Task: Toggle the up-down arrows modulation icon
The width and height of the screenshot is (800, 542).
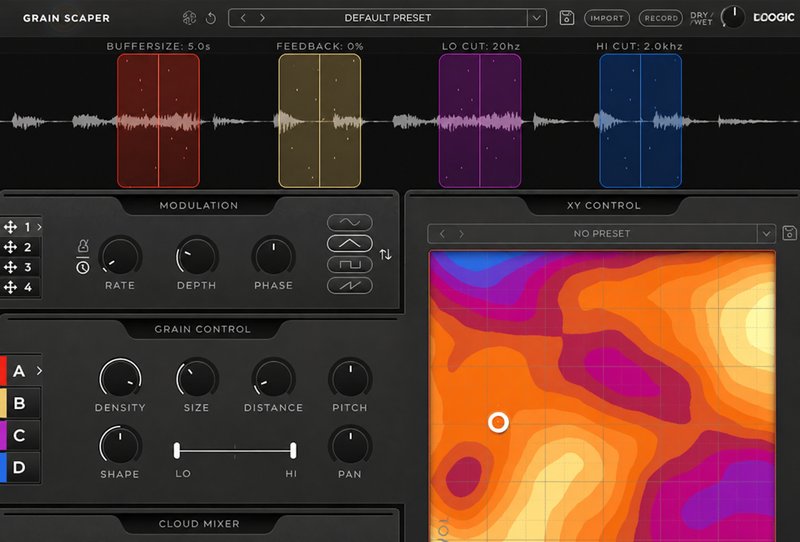Action: click(386, 254)
